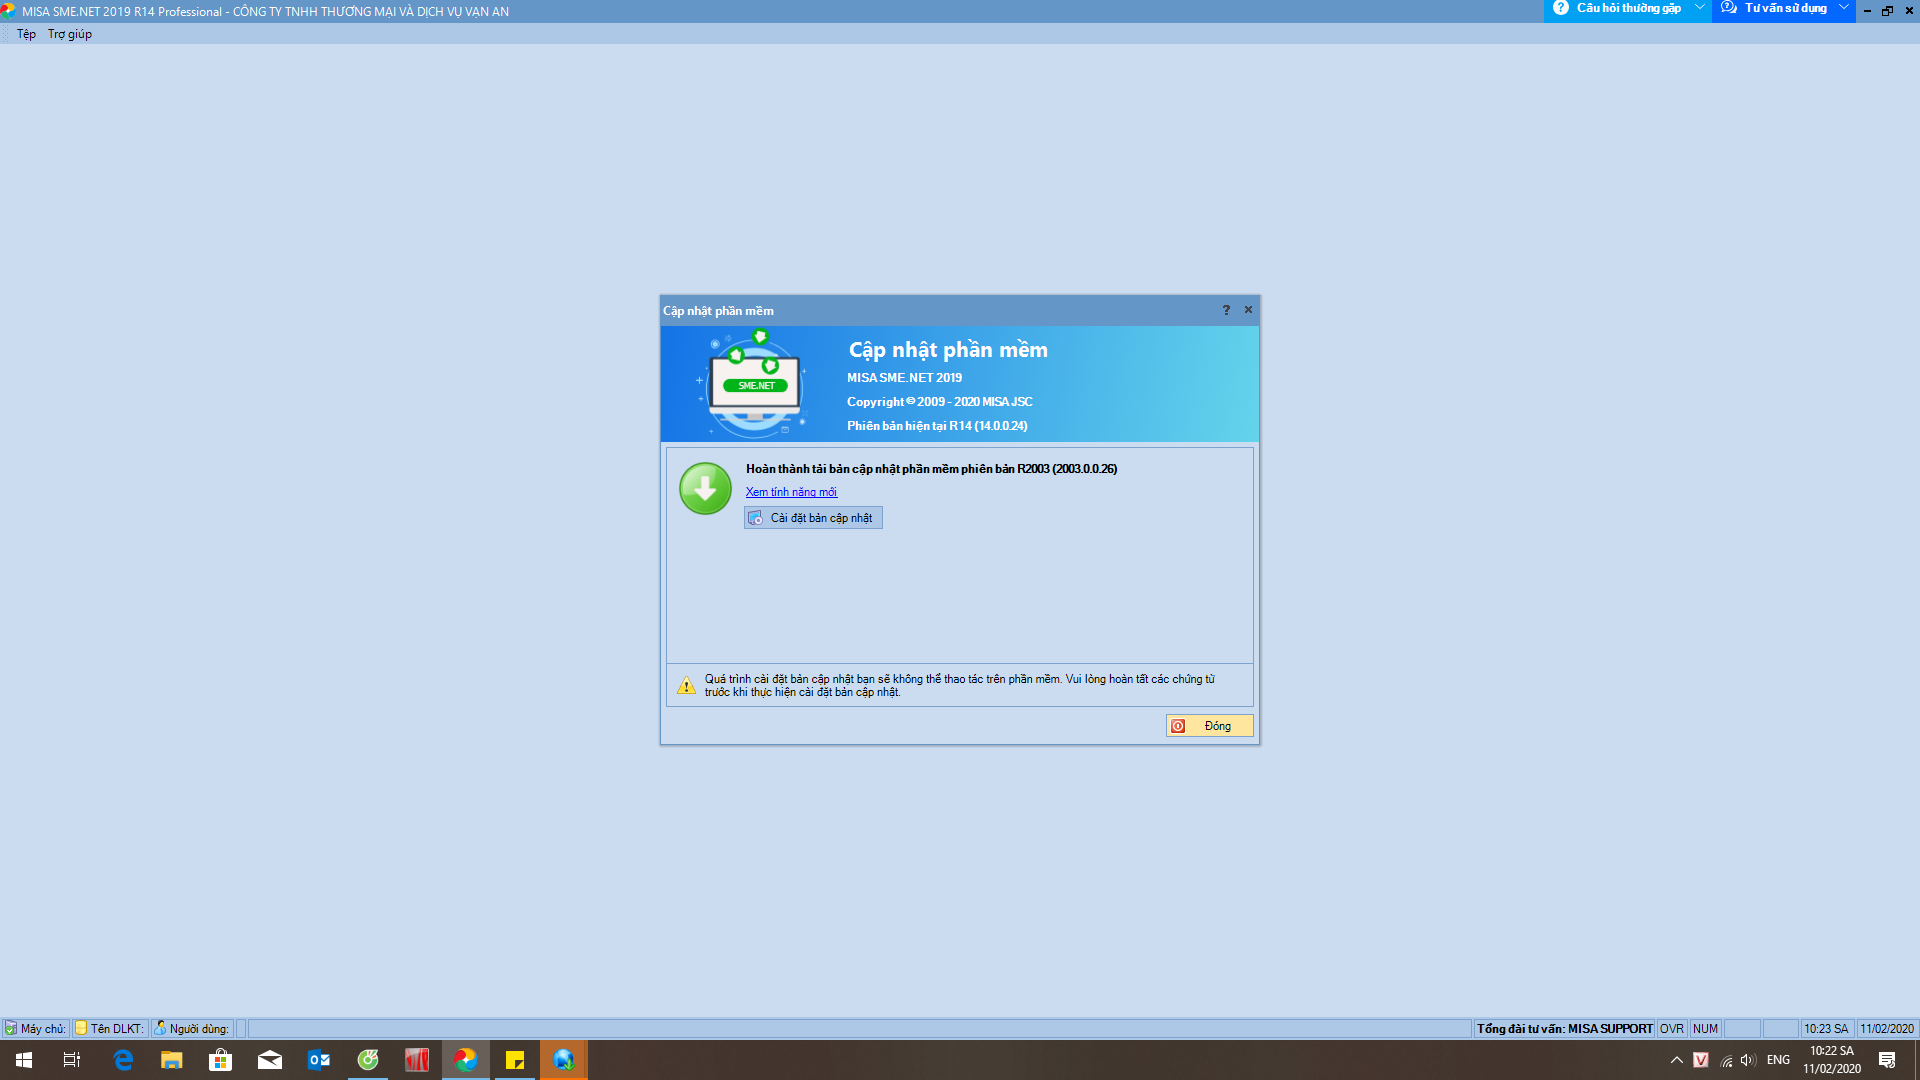Expand the Tư vấn sử dụng dropdown arrow
This screenshot has width=1920, height=1080.
(1843, 8)
